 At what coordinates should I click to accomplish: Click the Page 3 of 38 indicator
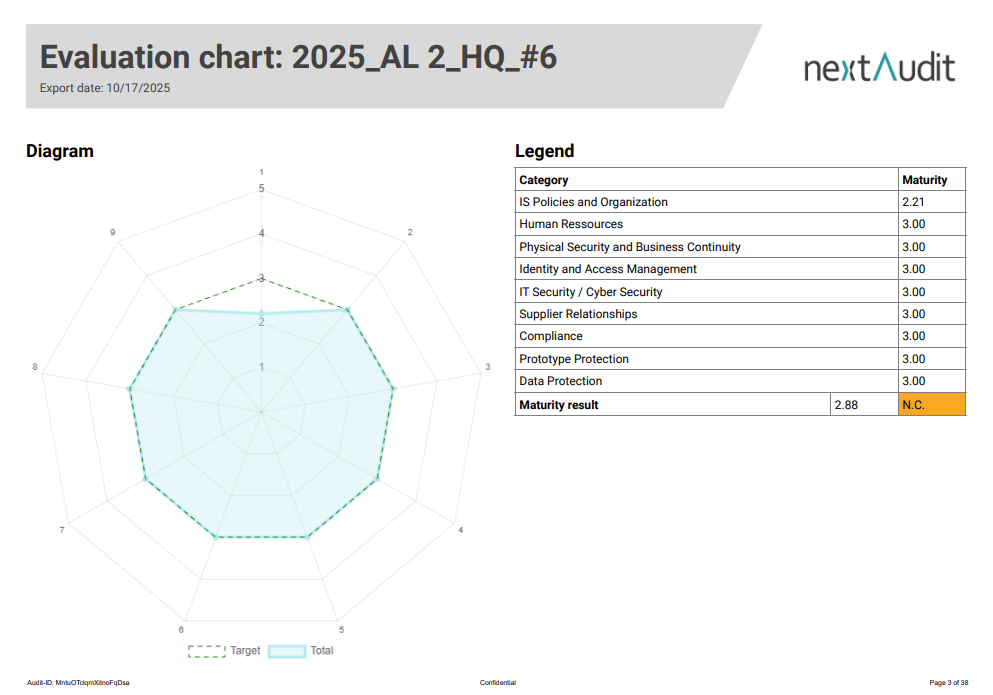coord(949,683)
